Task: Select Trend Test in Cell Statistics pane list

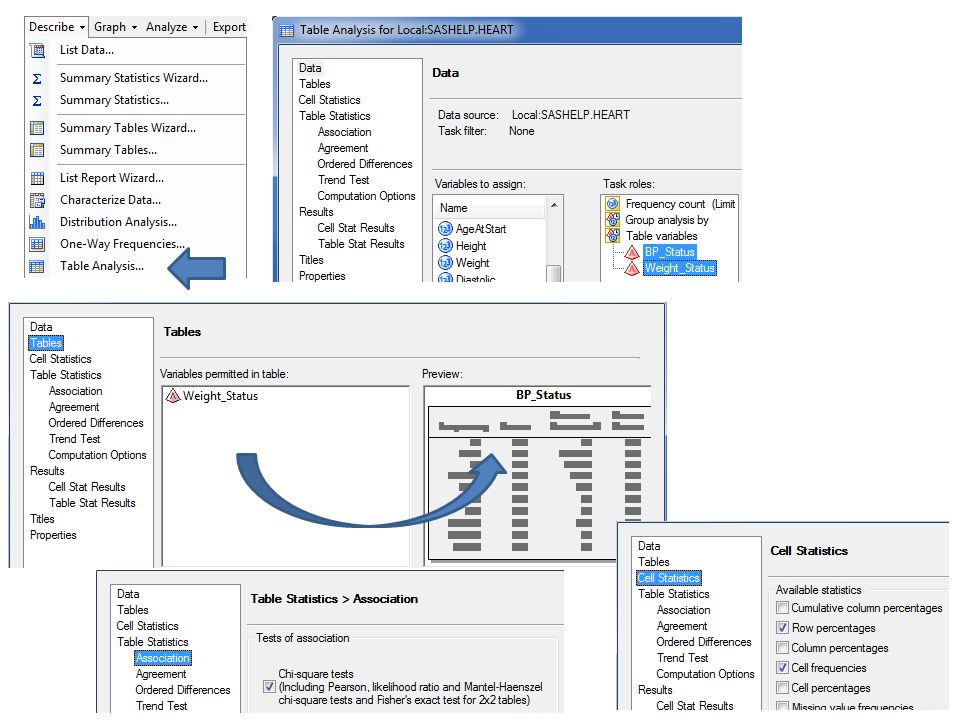Action: point(683,658)
